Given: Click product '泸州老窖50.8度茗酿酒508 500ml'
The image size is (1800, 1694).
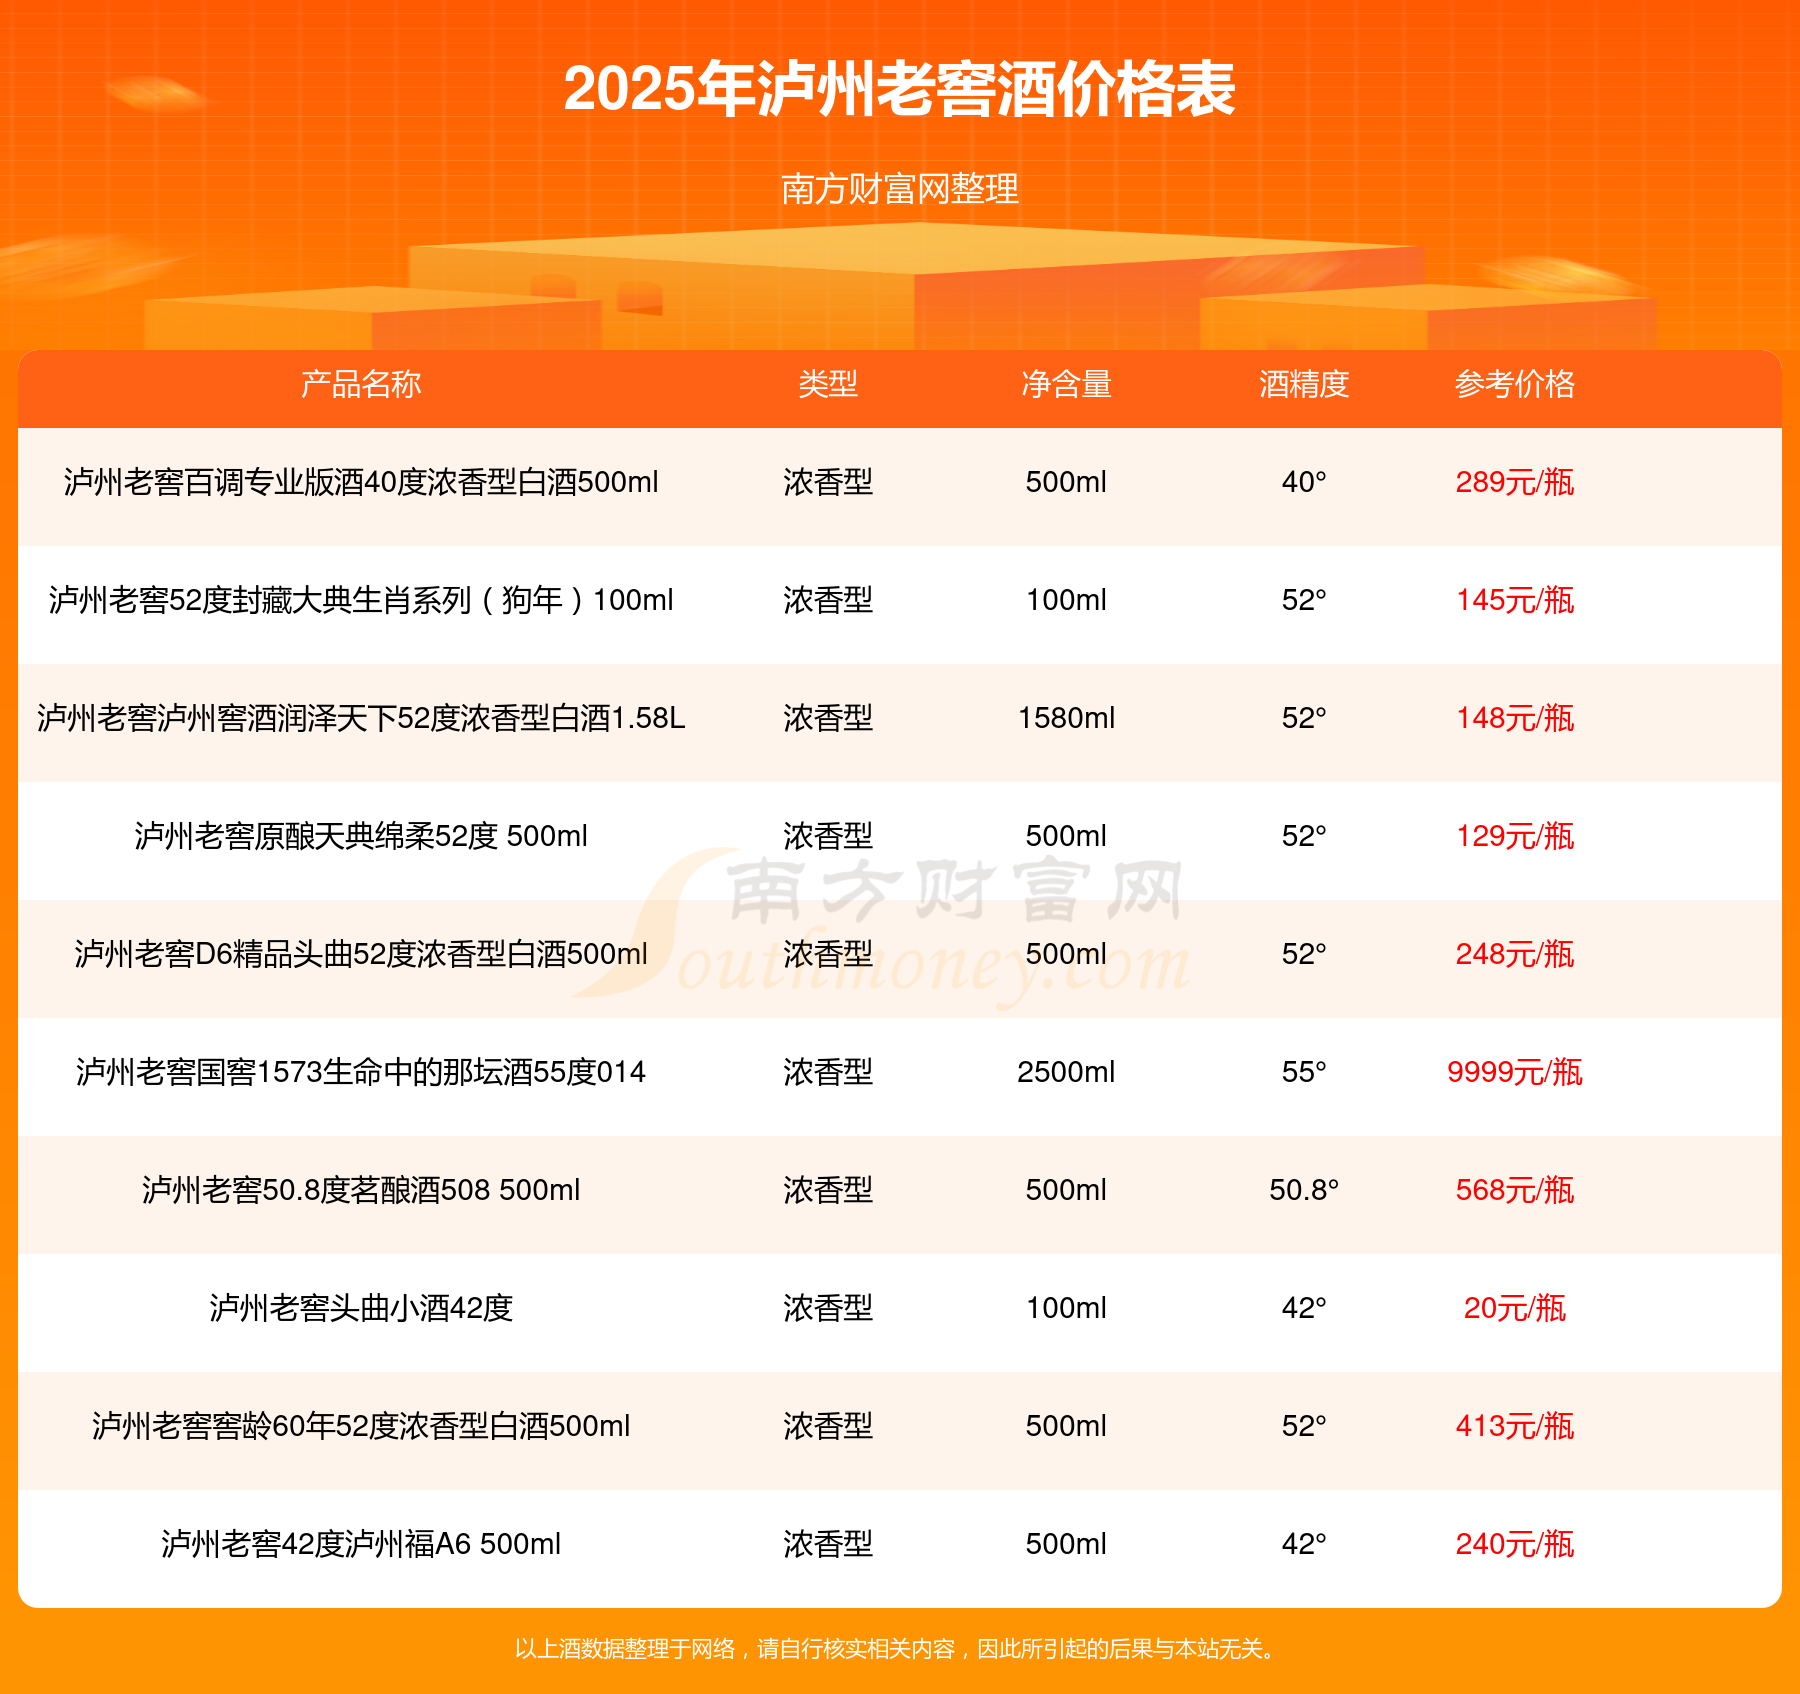Looking at the screenshot, I should click(361, 1190).
